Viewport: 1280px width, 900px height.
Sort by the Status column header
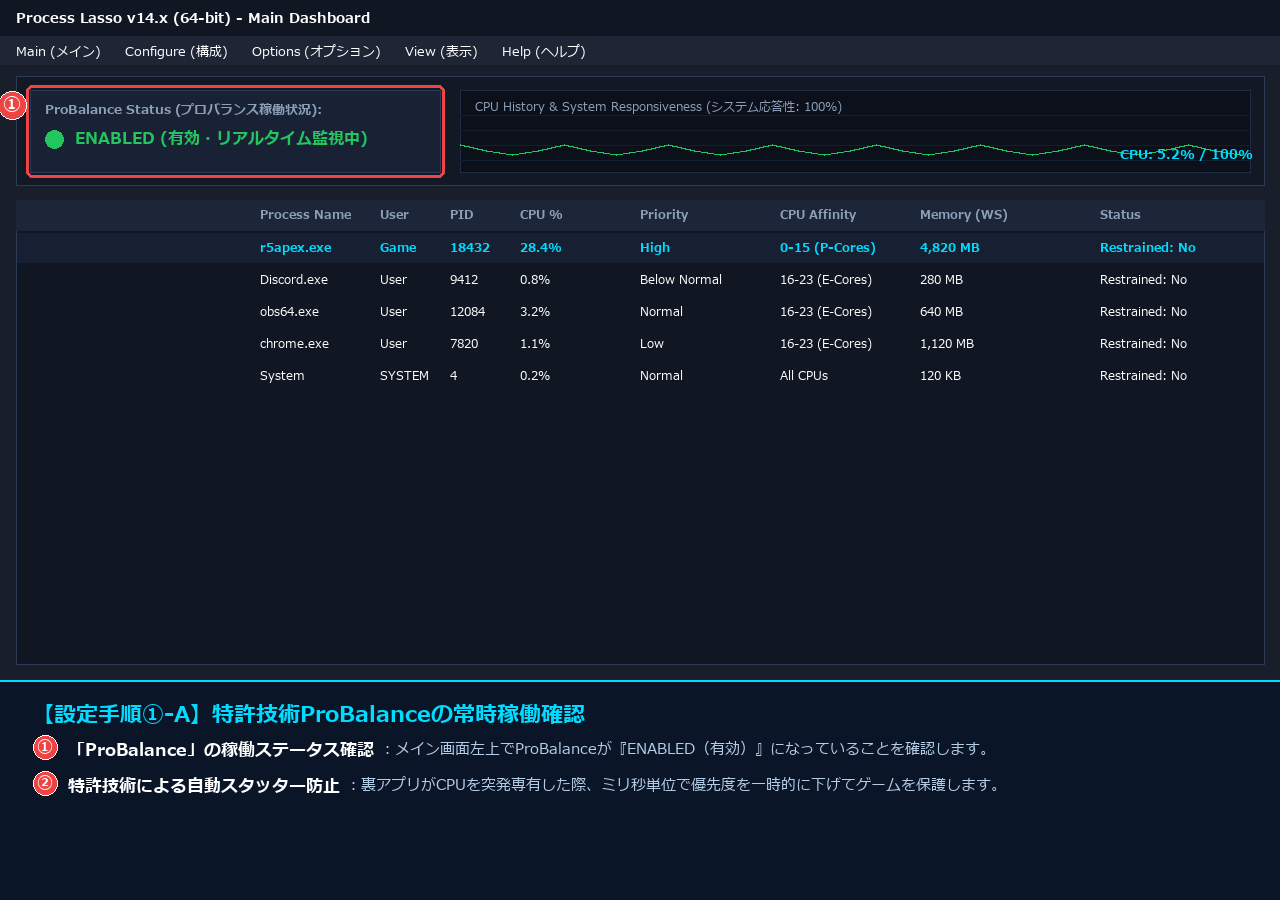[x=1120, y=215]
